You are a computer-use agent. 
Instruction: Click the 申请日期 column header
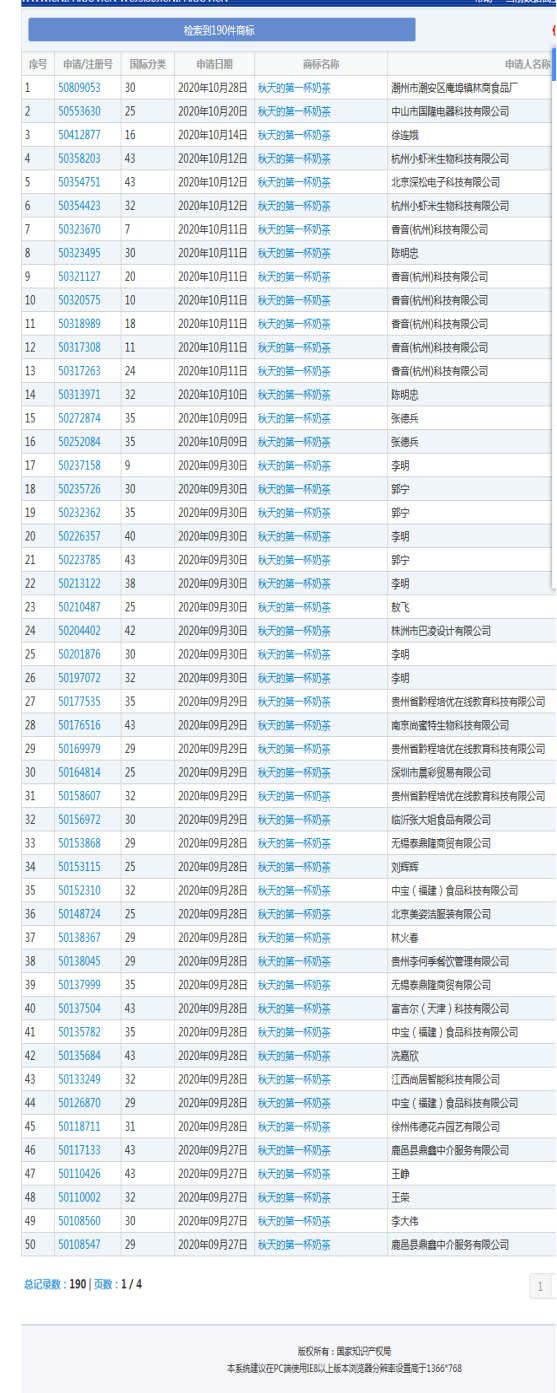214,64
